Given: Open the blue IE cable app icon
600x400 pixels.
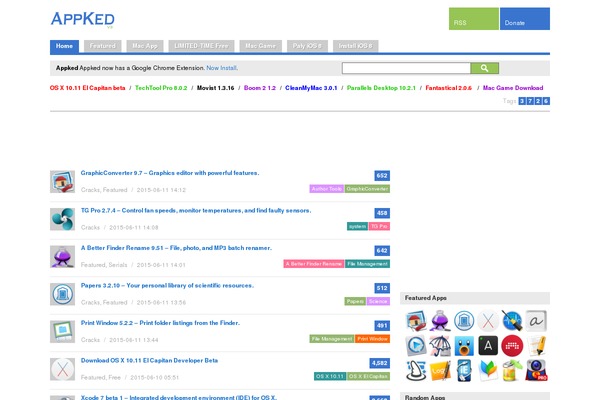Looking at the screenshot, I should (x=464, y=371).
